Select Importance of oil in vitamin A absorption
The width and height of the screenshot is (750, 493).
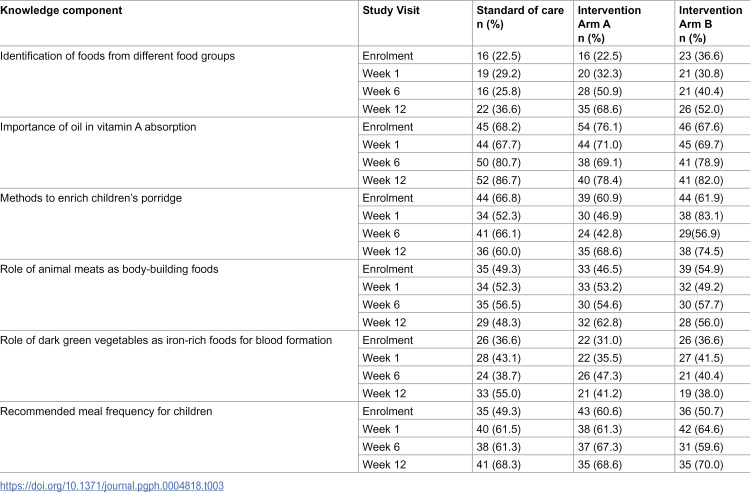[98, 127]
